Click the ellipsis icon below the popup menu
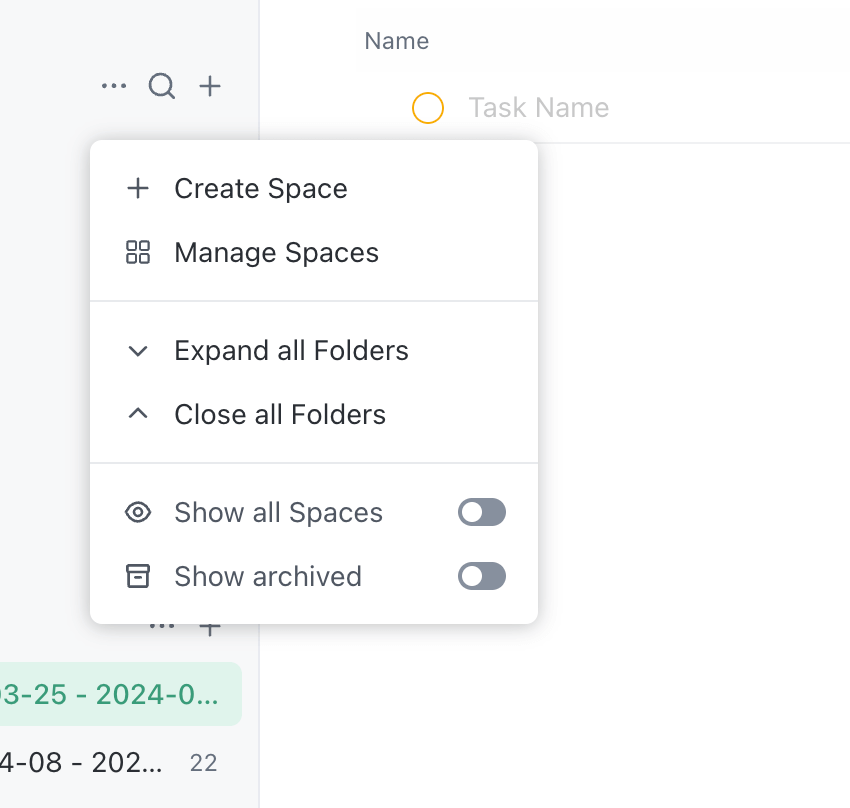Screen dimensions: 850x808 [161, 628]
